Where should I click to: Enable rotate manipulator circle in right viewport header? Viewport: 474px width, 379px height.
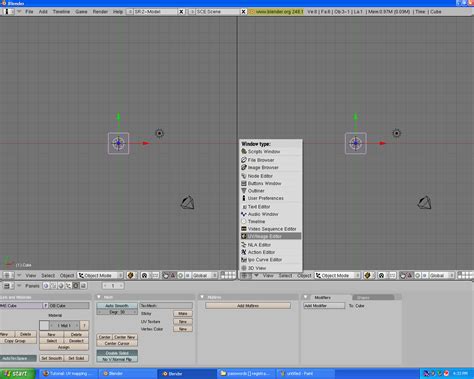pos(417,276)
